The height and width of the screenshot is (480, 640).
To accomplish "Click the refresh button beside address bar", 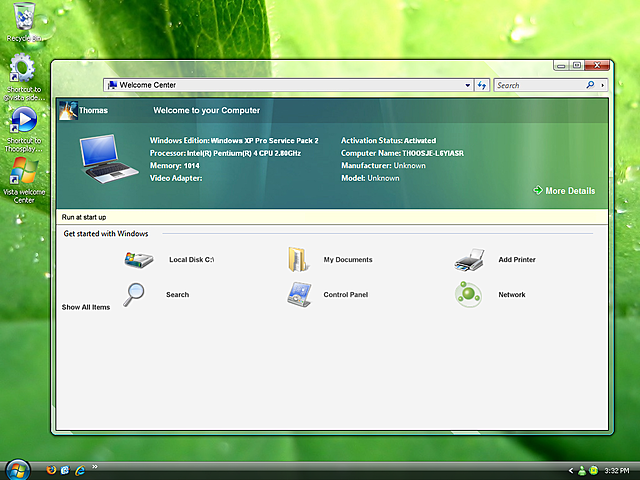I will point(482,85).
